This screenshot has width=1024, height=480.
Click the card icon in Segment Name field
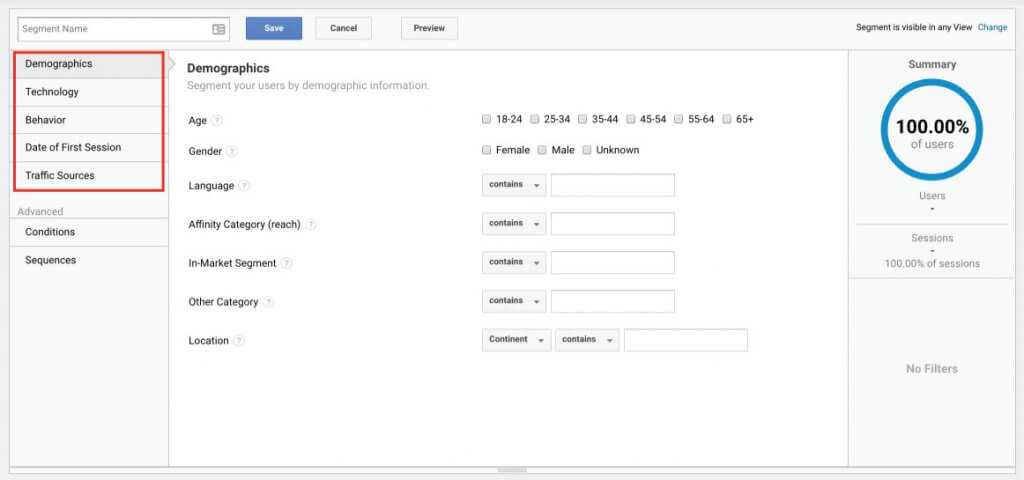point(219,29)
